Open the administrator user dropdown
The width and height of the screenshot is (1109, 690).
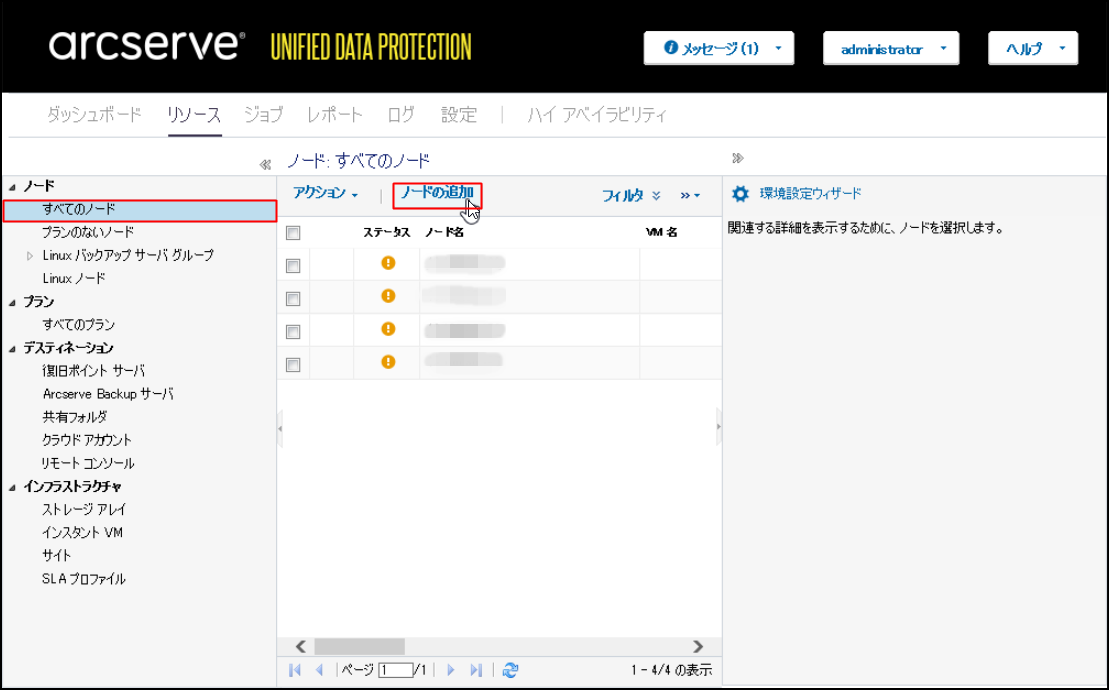[x=890, y=49]
